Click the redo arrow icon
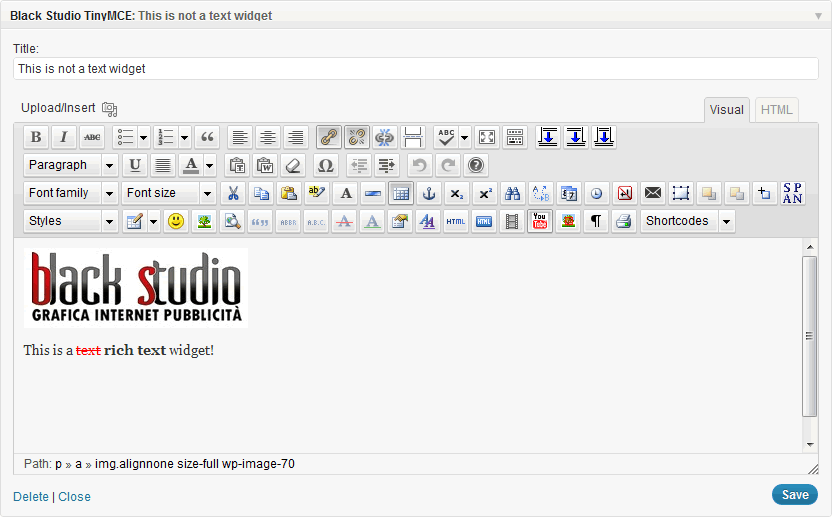Image resolution: width=832 pixels, height=517 pixels. pos(448,165)
